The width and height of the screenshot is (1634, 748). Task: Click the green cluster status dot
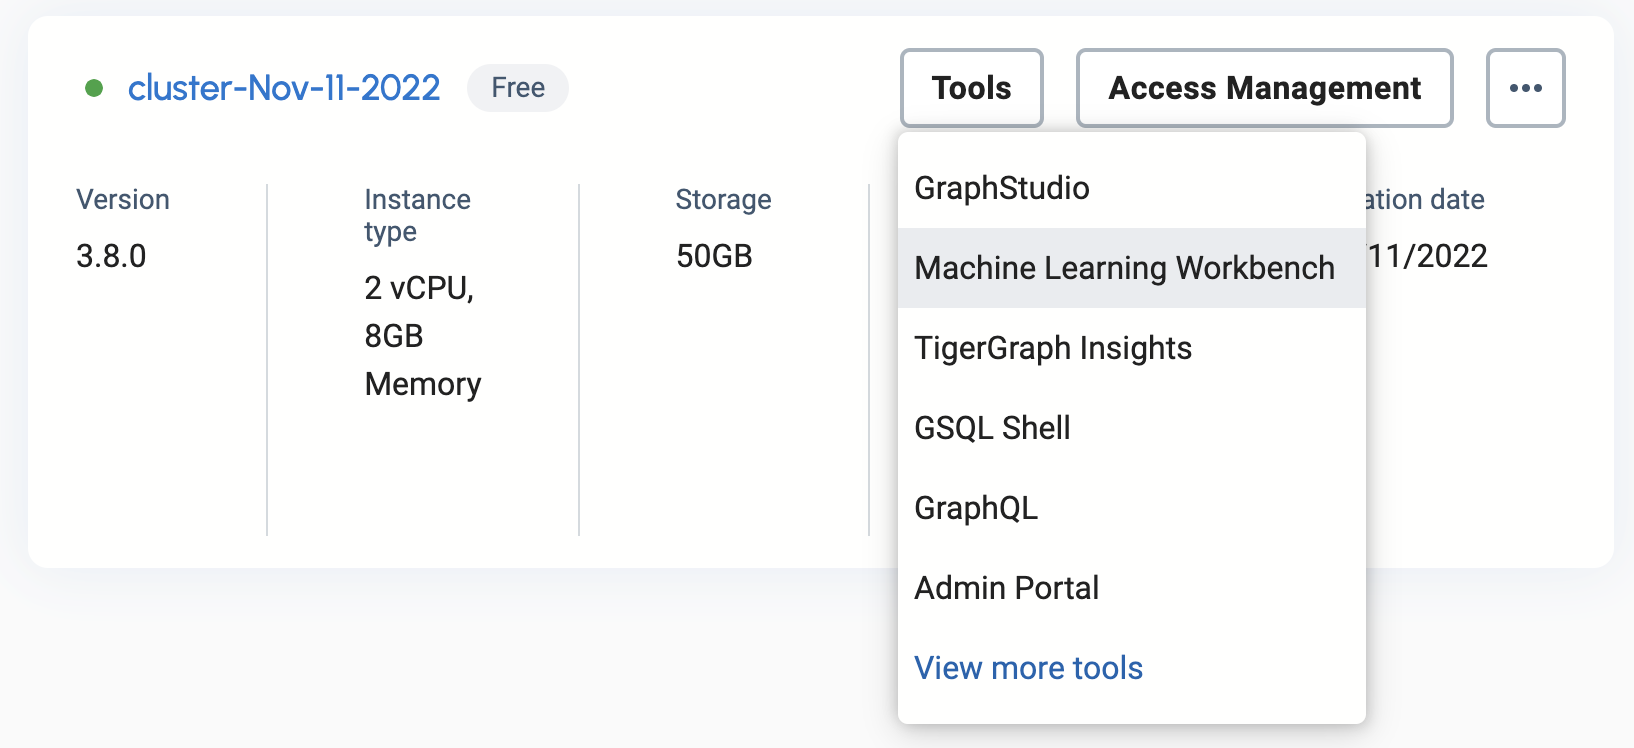click(94, 88)
